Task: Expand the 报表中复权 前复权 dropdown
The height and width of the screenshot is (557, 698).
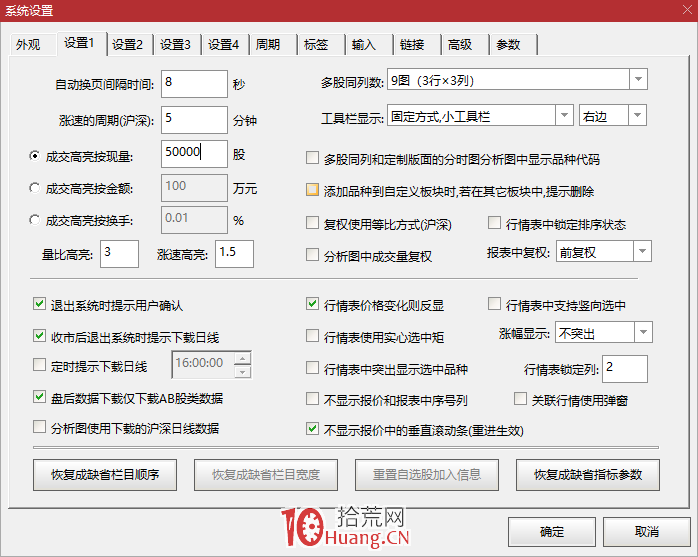Action: pyautogui.click(x=642, y=251)
